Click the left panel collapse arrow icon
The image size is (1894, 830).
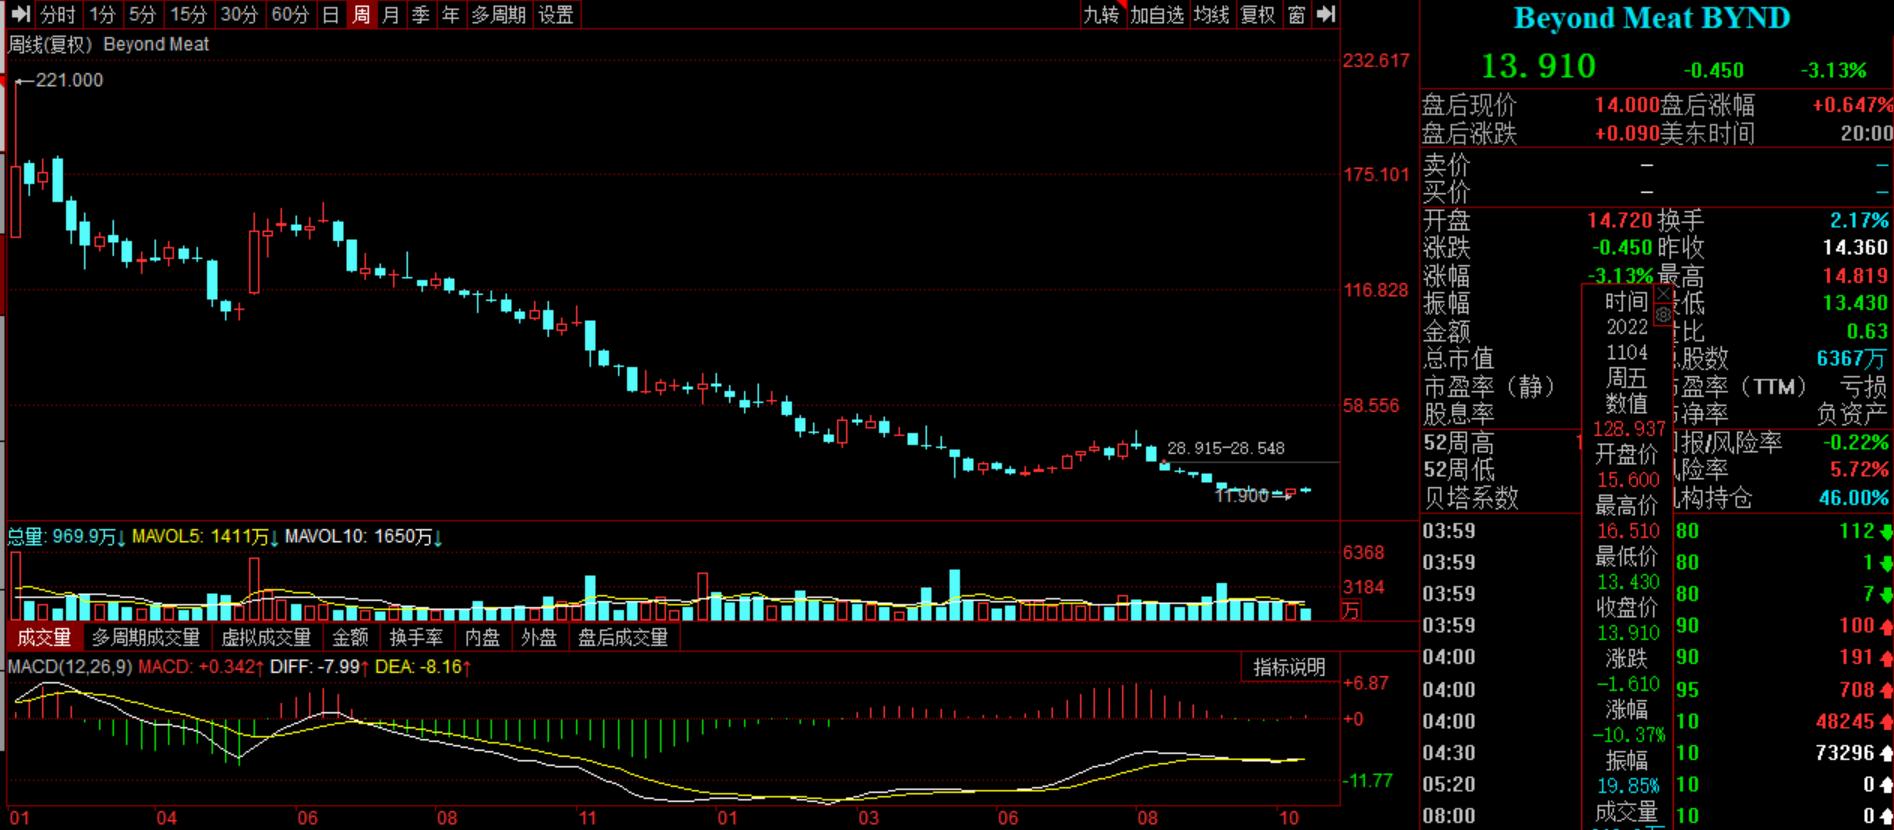pos(19,14)
